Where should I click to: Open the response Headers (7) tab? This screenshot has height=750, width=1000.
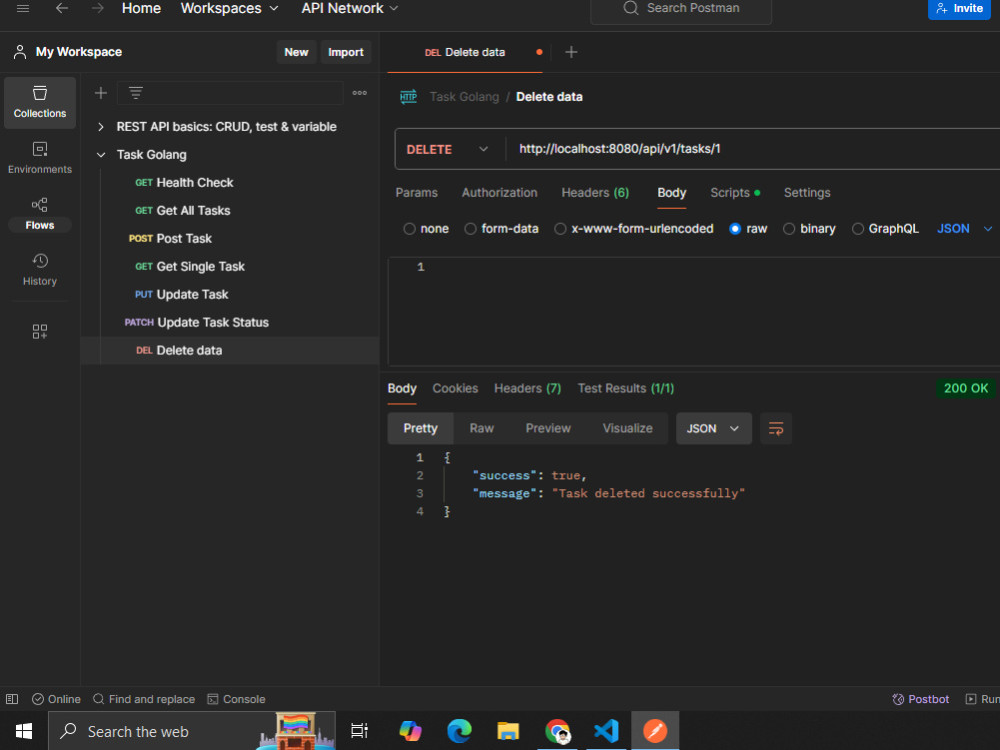click(527, 388)
